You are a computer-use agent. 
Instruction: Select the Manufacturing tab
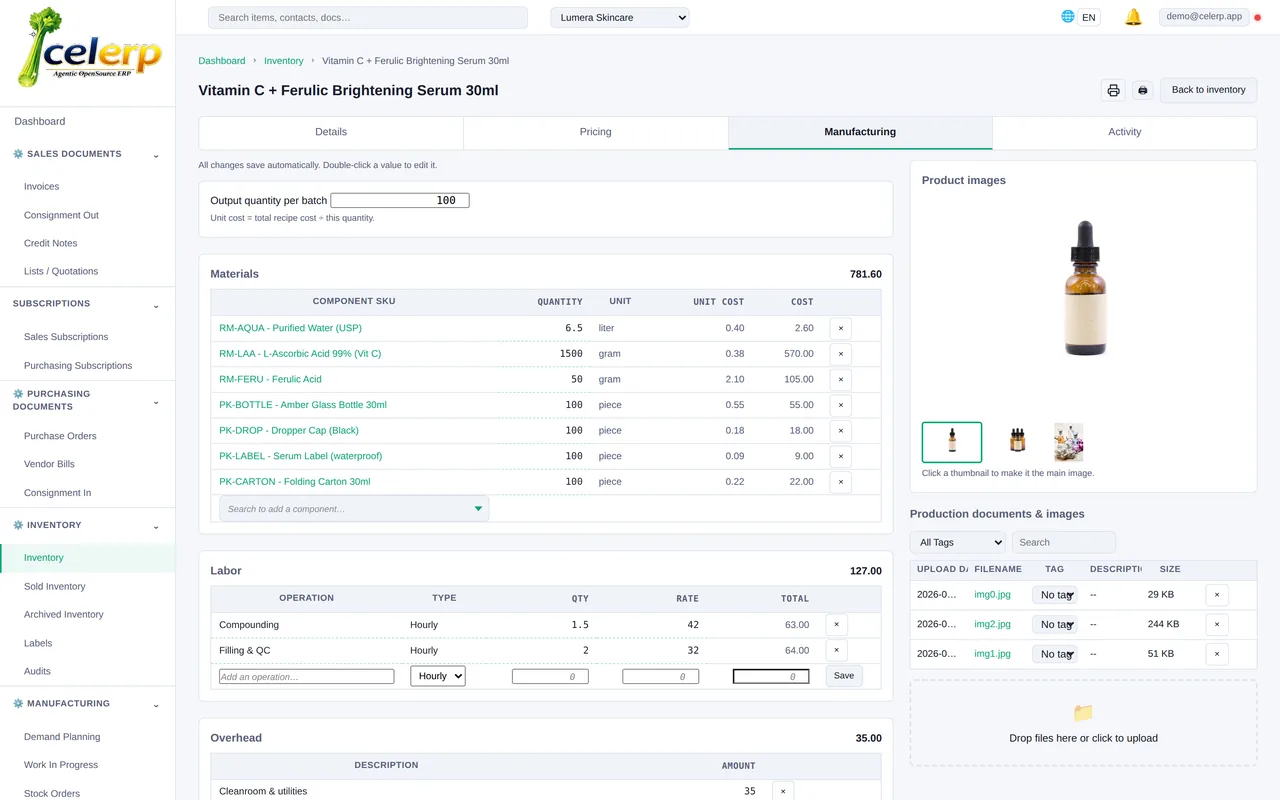(860, 132)
